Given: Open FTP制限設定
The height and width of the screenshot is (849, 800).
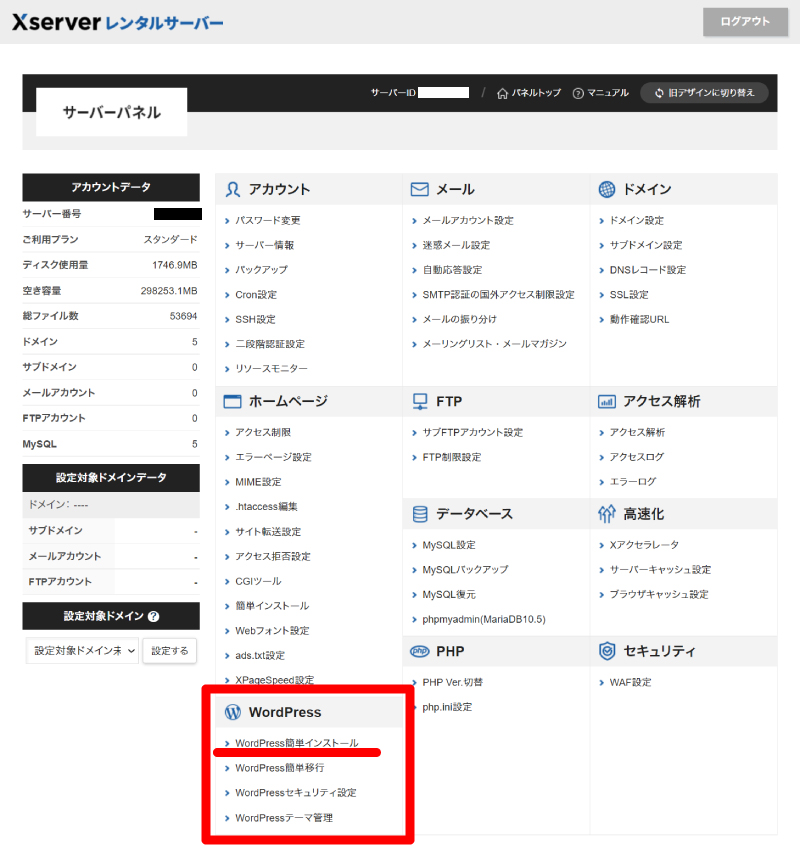Looking at the screenshot, I should click(x=452, y=458).
